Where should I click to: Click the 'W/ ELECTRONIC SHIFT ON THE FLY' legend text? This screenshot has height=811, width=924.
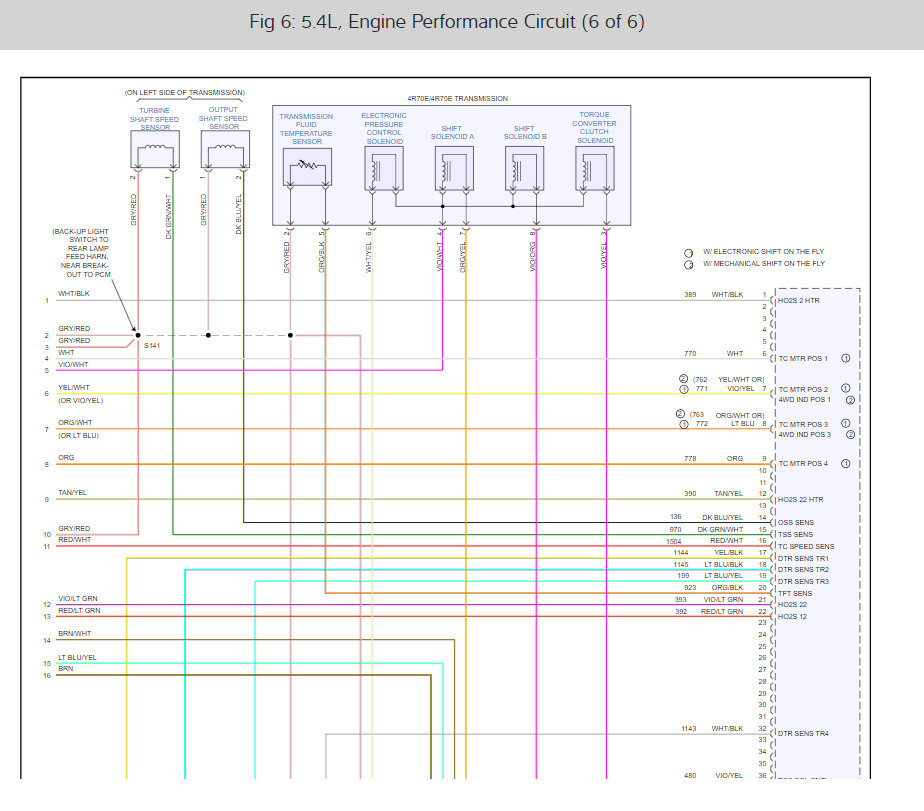(x=763, y=252)
